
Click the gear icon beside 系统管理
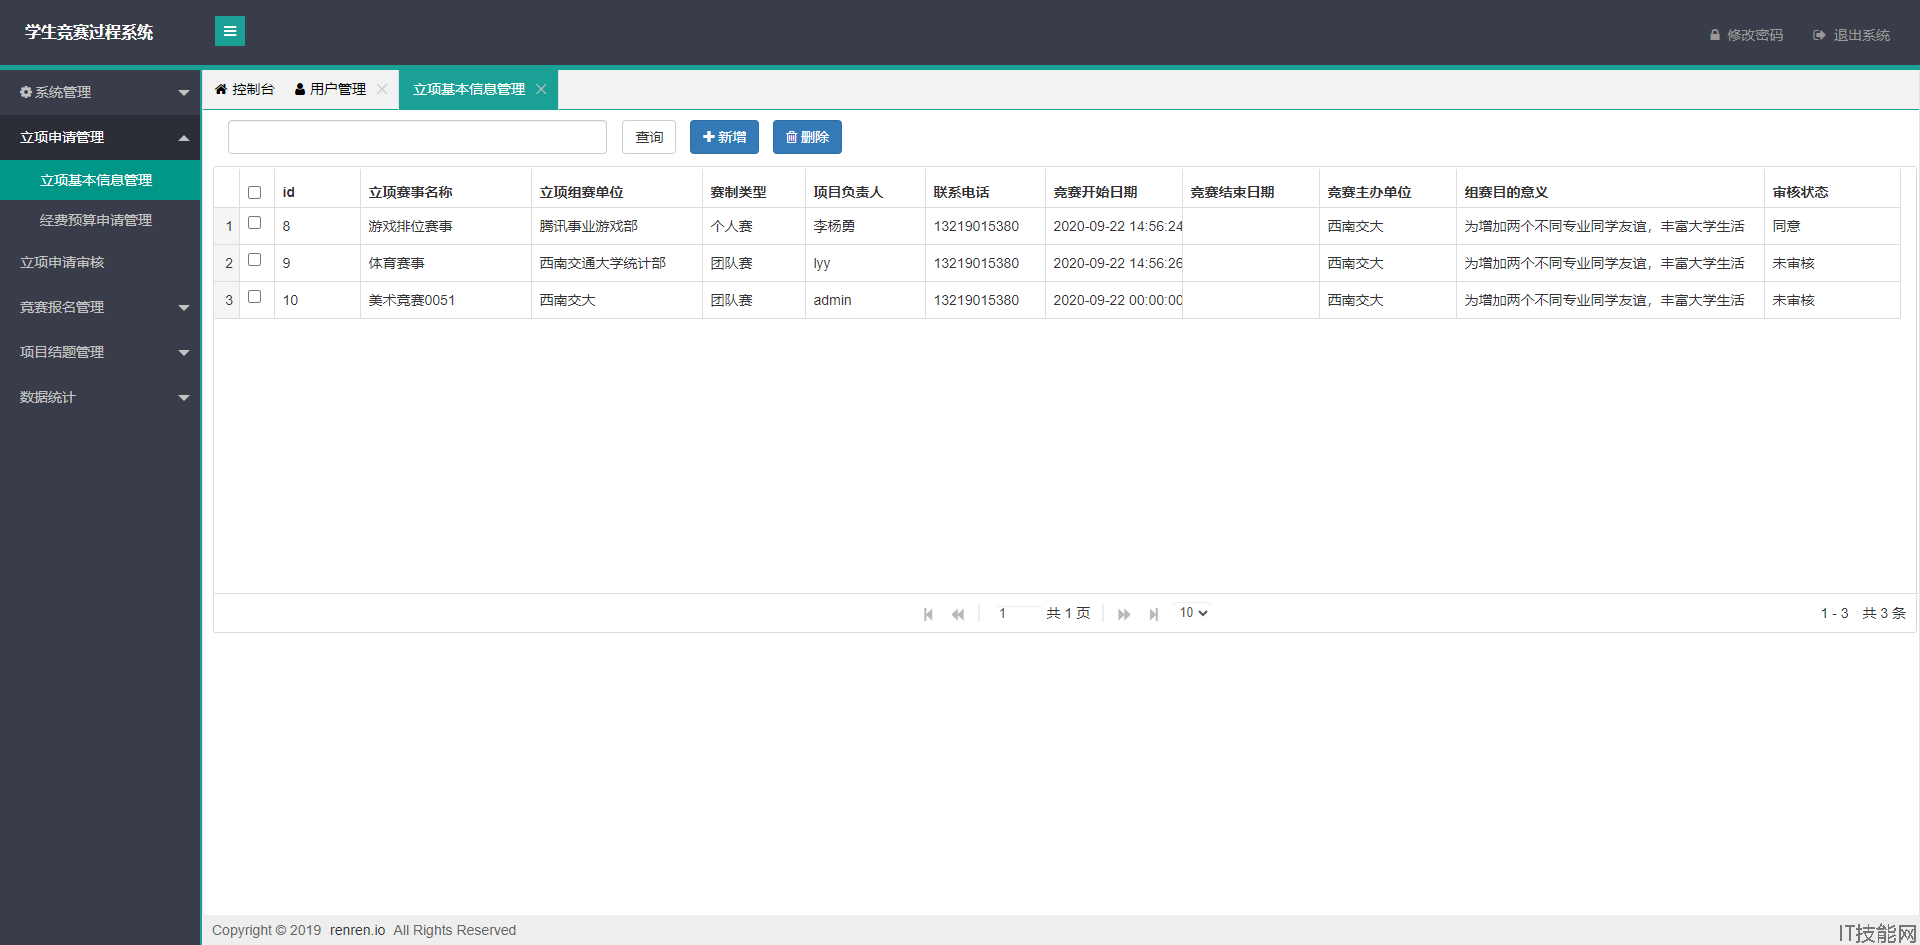26,92
